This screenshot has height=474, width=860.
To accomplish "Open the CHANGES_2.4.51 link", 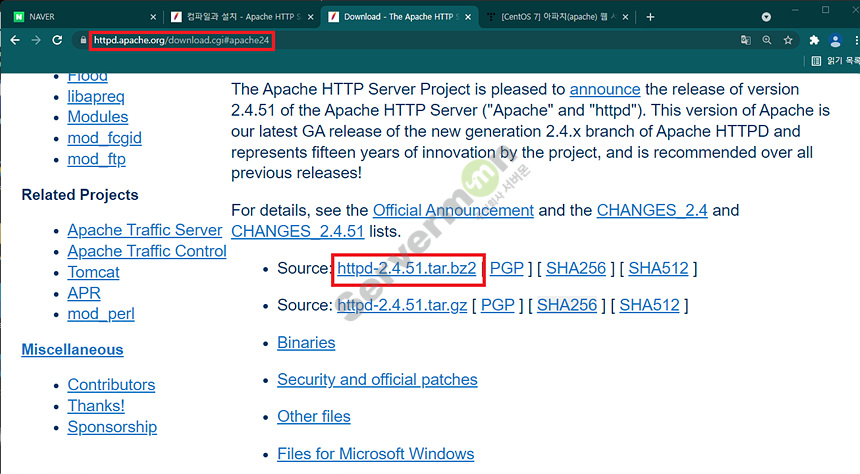I will click(x=297, y=231).
